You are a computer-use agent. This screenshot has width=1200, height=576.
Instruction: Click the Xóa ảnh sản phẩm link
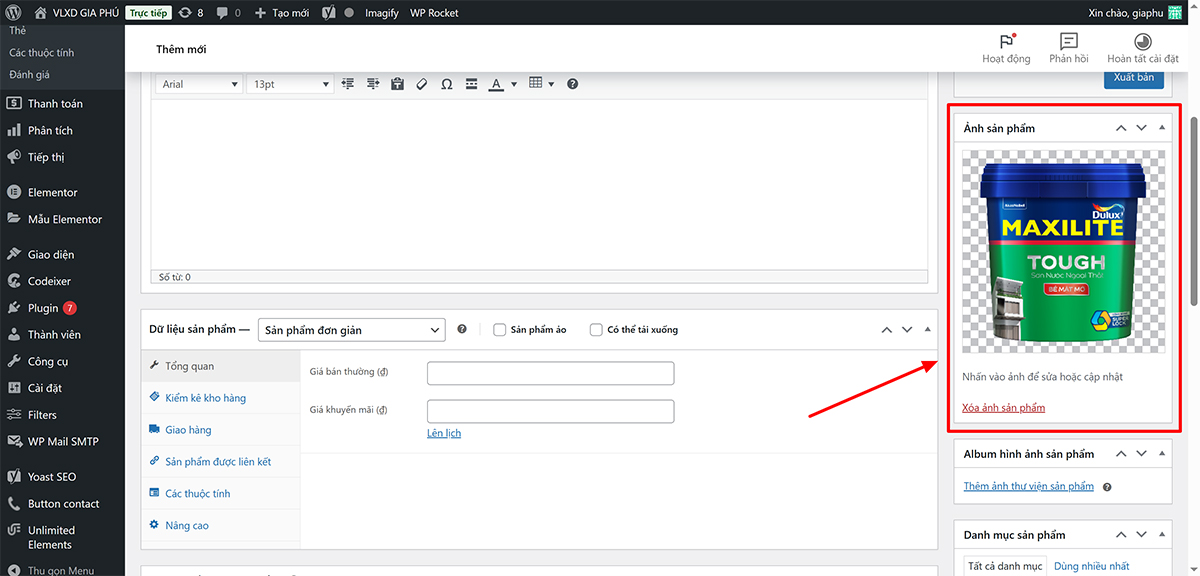pos(1003,408)
